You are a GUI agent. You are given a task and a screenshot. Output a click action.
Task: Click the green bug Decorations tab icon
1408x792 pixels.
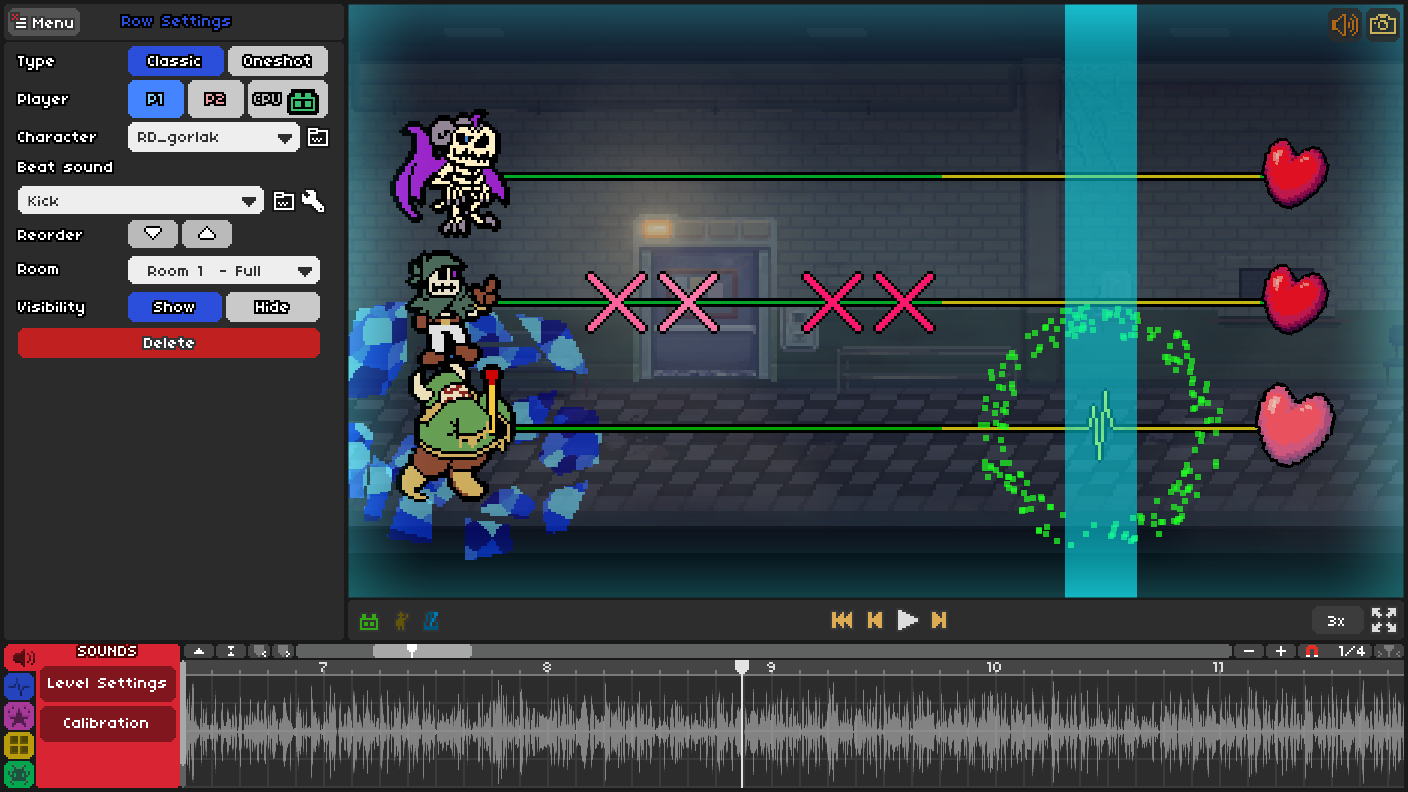19,774
